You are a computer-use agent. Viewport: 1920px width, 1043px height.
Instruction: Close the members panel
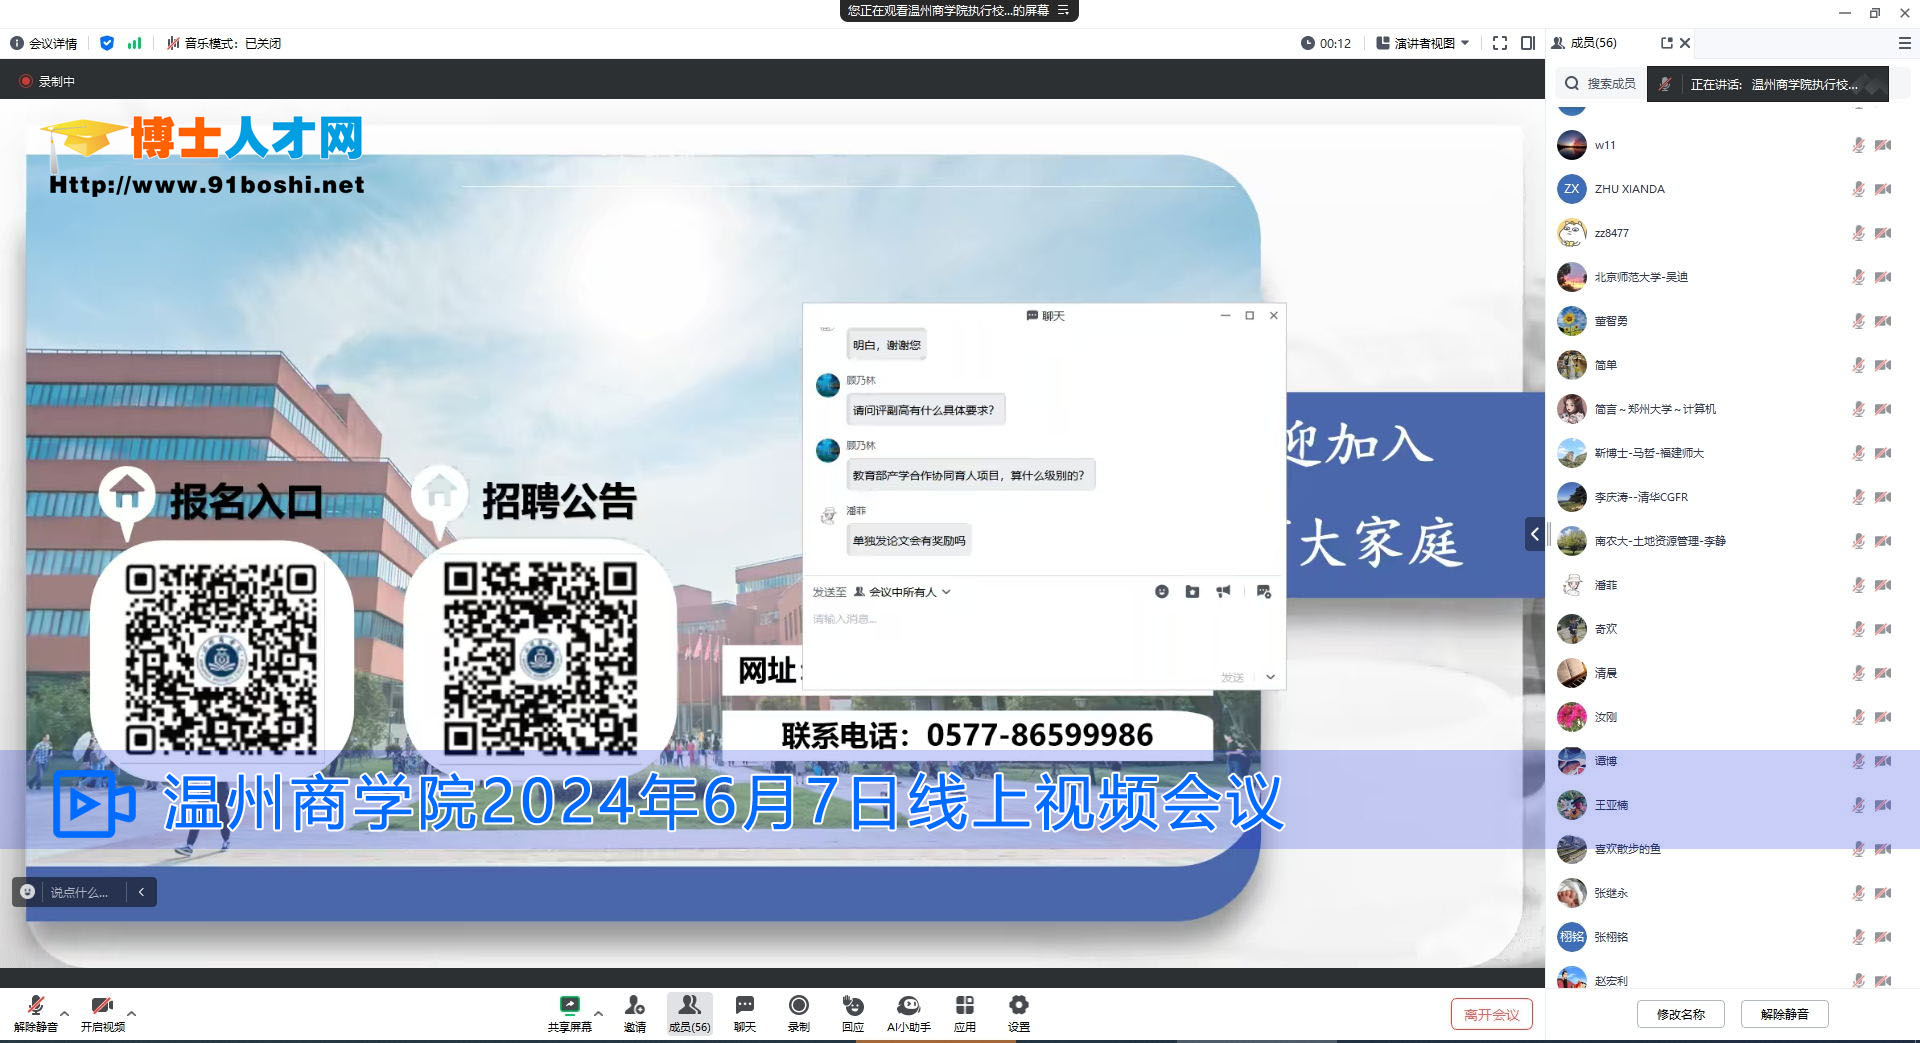tap(1685, 43)
